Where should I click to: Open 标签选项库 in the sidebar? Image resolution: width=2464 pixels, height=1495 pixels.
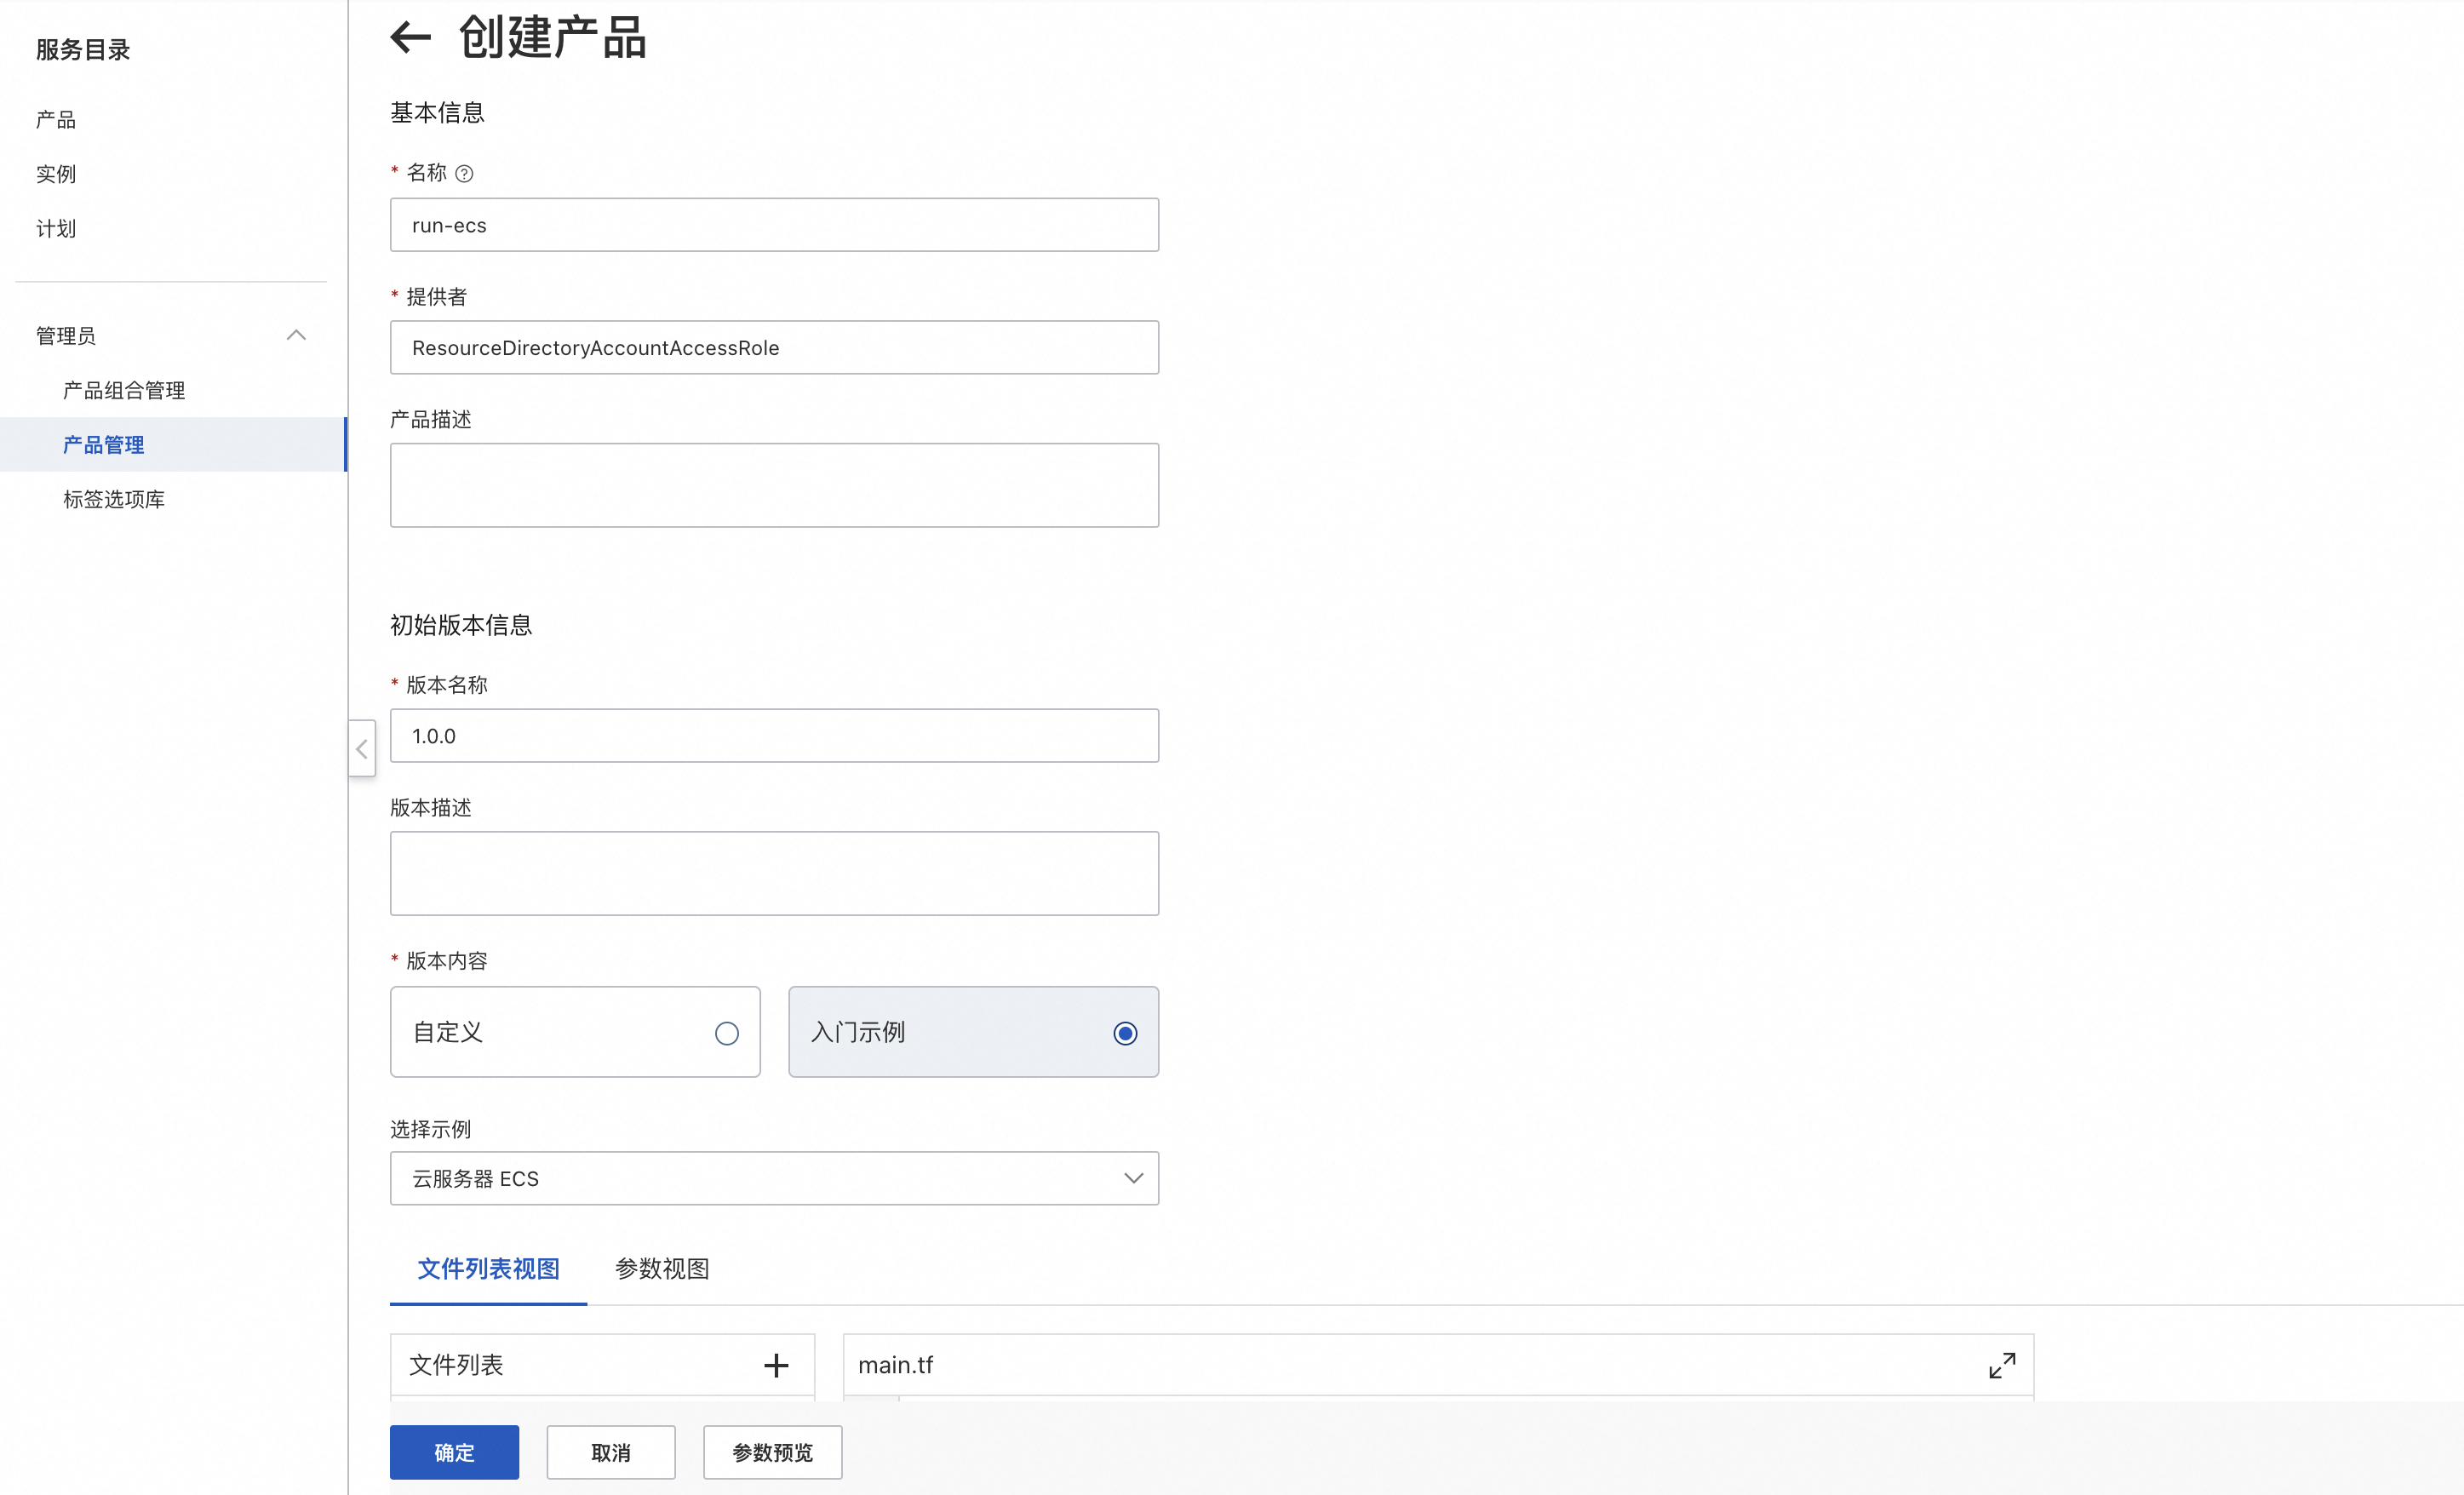tap(114, 499)
